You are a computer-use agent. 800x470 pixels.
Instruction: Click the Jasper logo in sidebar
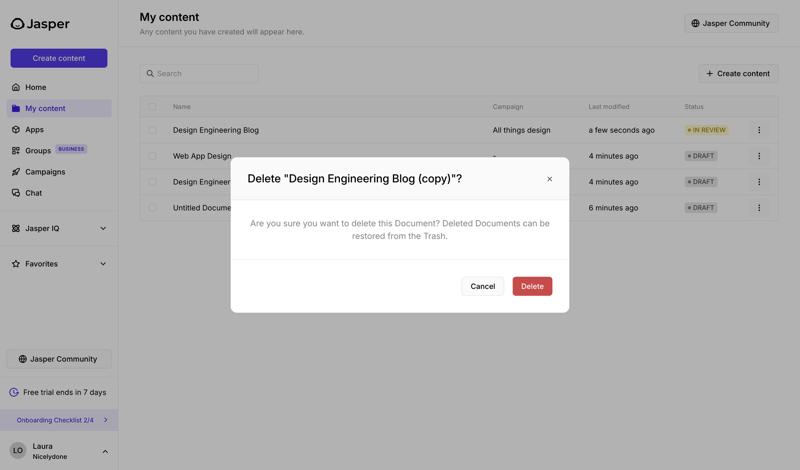pos(40,24)
